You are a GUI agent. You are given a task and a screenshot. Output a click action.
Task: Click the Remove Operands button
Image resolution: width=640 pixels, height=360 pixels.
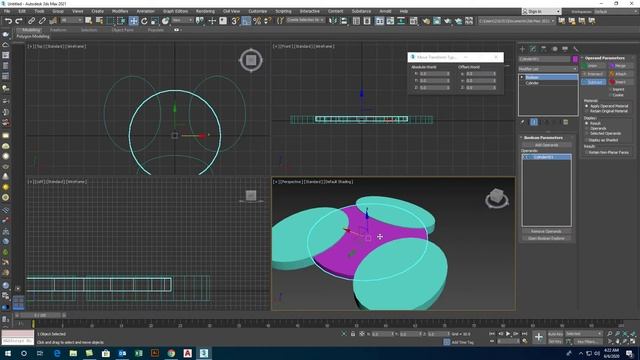point(547,231)
